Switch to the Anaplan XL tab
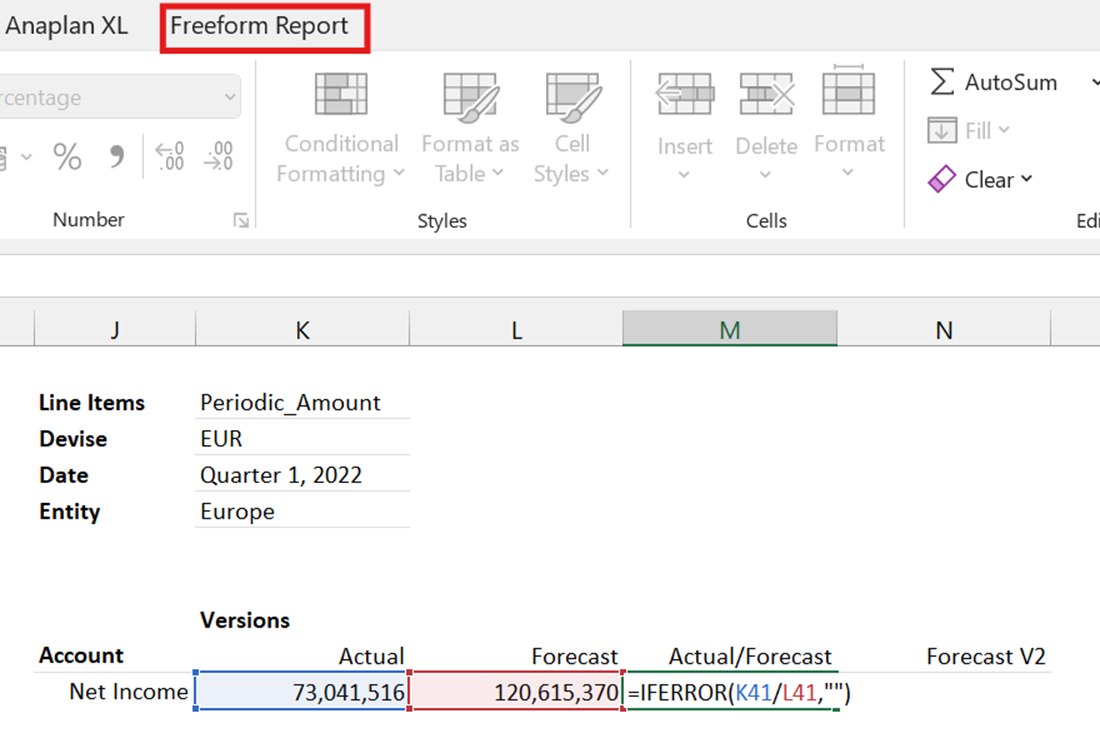Viewport: 1100px width, 753px height. click(x=66, y=26)
